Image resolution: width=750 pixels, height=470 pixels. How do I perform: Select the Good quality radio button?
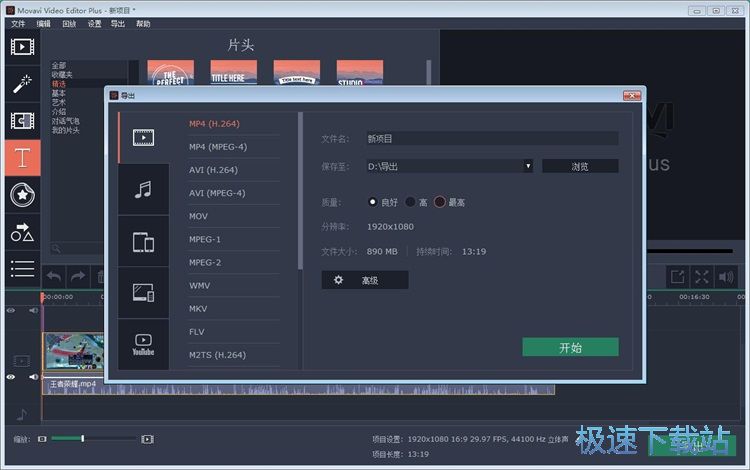click(x=372, y=202)
